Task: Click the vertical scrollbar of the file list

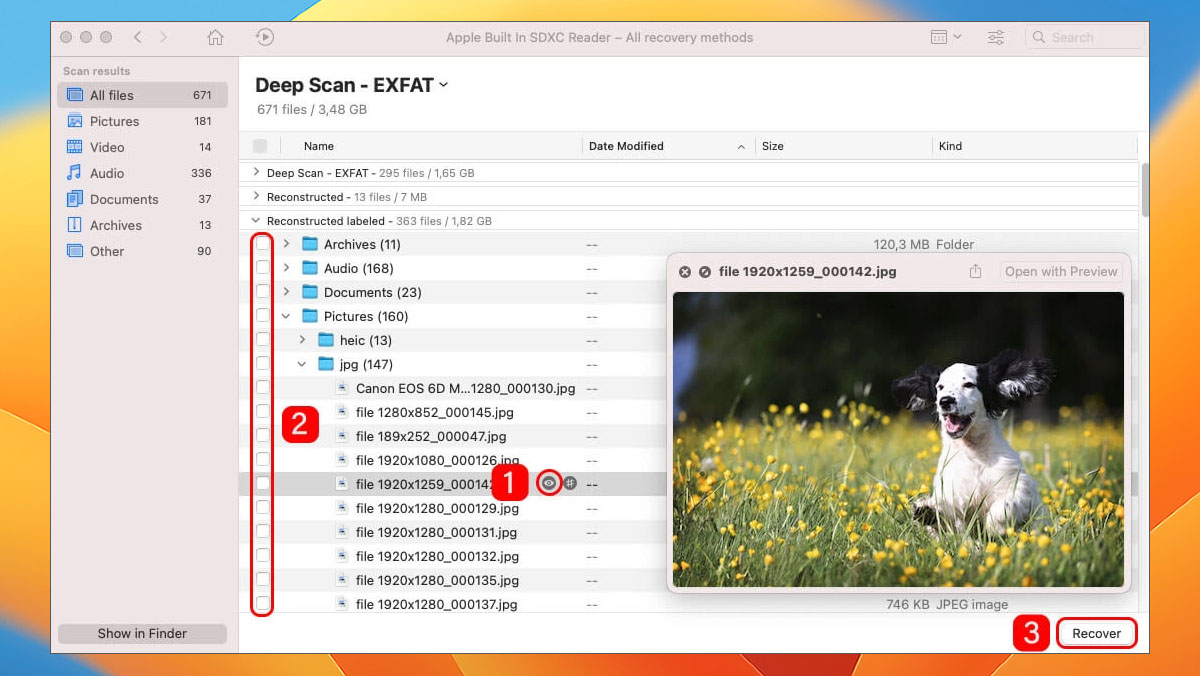Action: pos(1145,188)
